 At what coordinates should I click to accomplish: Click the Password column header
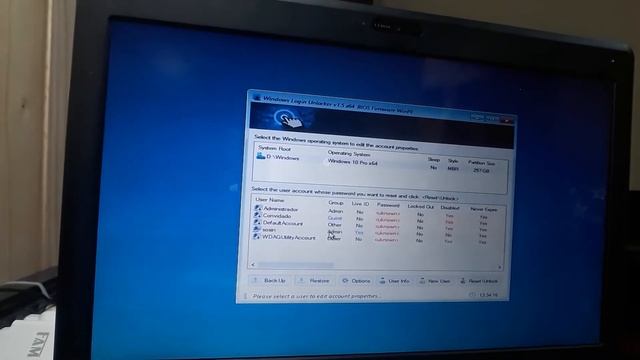pos(388,205)
